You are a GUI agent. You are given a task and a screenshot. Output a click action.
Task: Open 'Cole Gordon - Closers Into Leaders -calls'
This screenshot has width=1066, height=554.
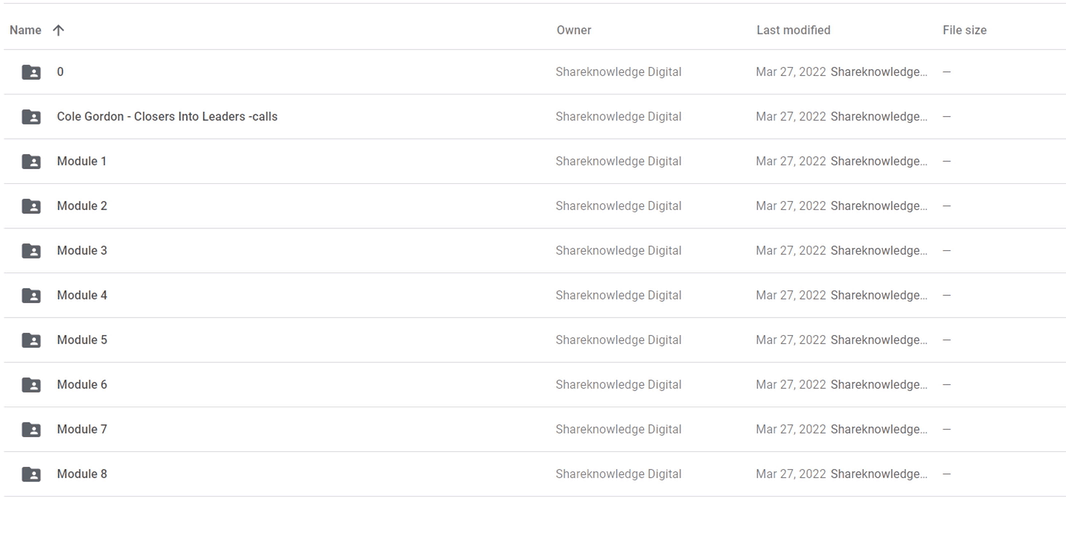tap(167, 116)
